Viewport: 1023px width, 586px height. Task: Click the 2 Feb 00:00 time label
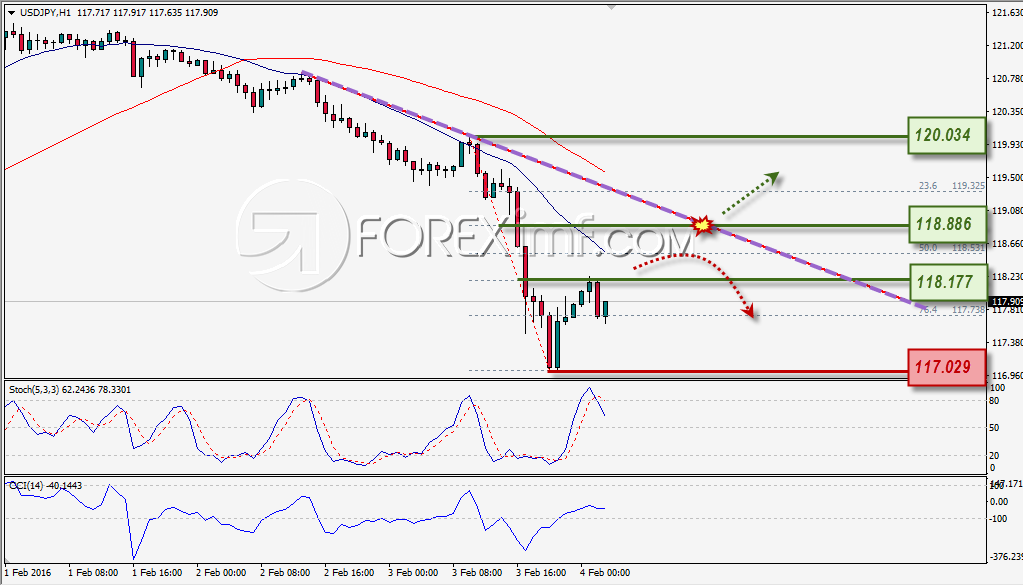point(221,573)
